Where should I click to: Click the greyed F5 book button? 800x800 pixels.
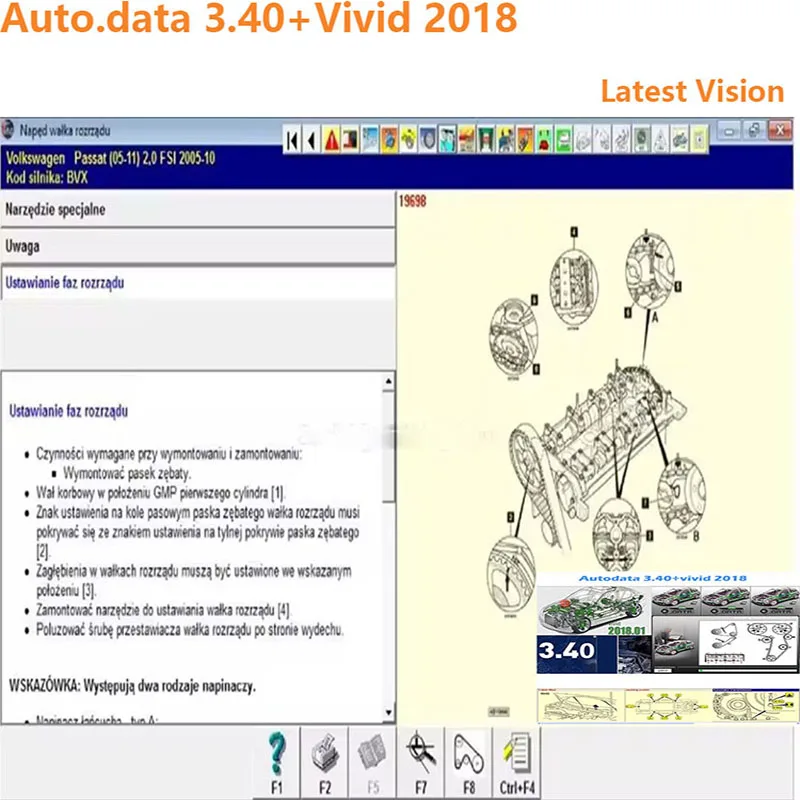(373, 763)
